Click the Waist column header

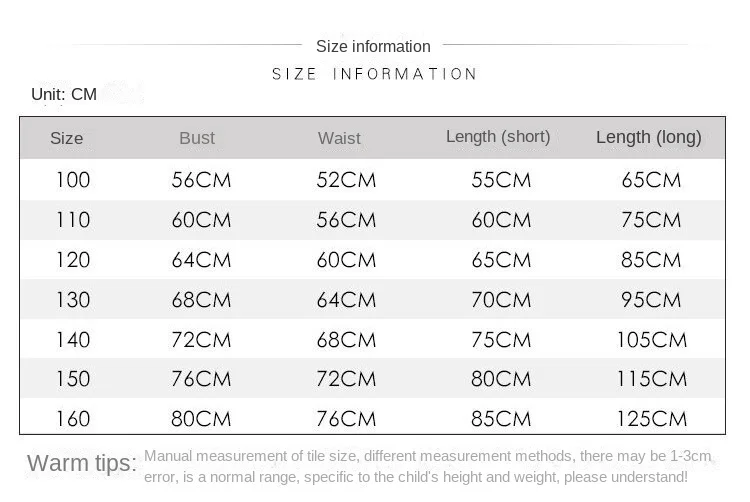339,138
